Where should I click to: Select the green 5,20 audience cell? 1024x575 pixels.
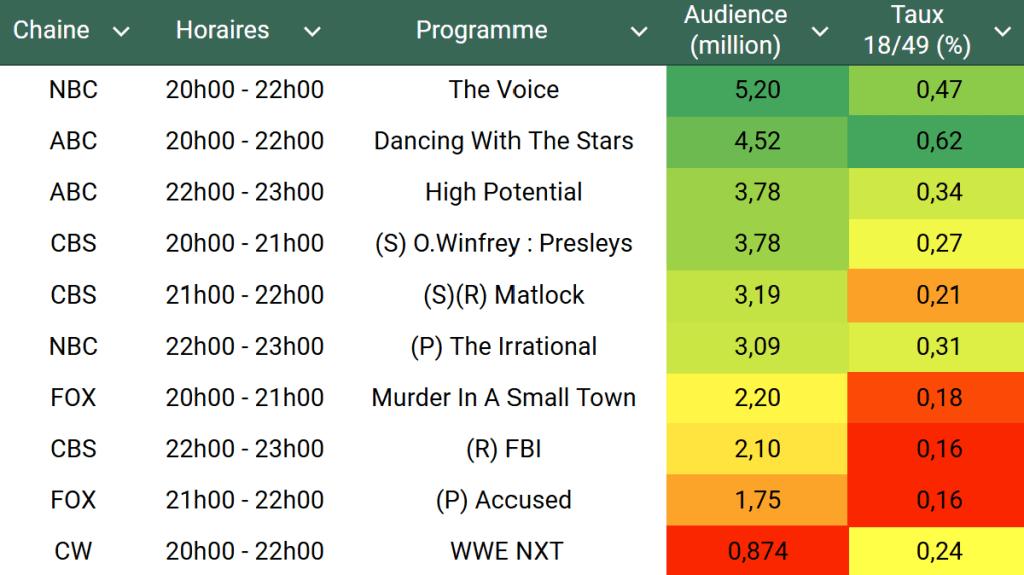pos(757,90)
